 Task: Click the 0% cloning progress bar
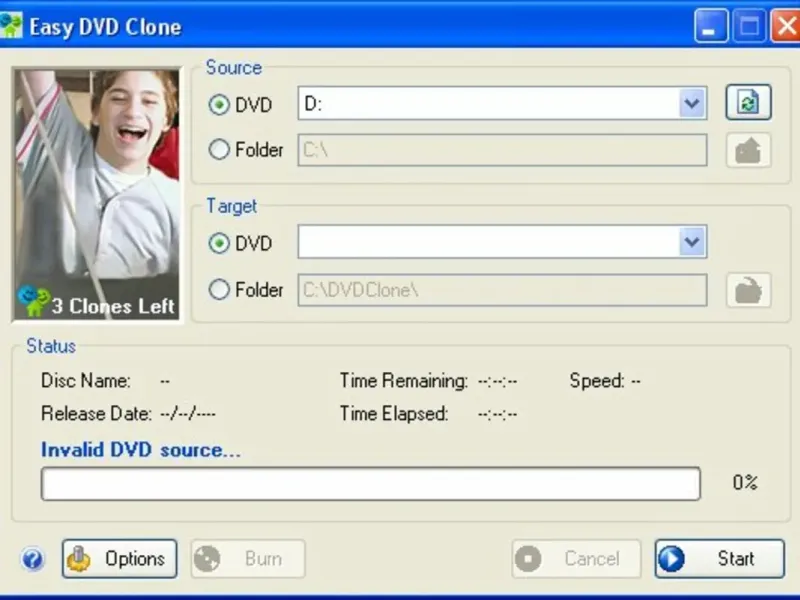pyautogui.click(x=371, y=483)
